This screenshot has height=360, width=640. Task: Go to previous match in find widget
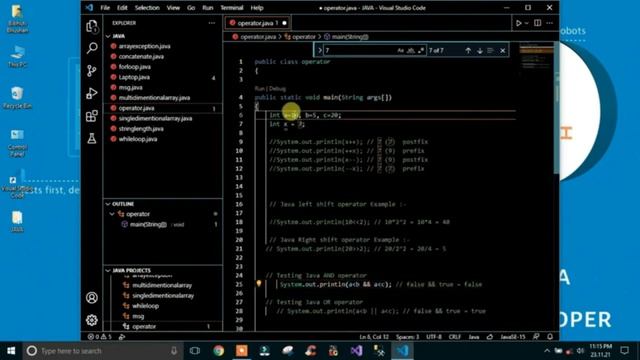pos(468,51)
